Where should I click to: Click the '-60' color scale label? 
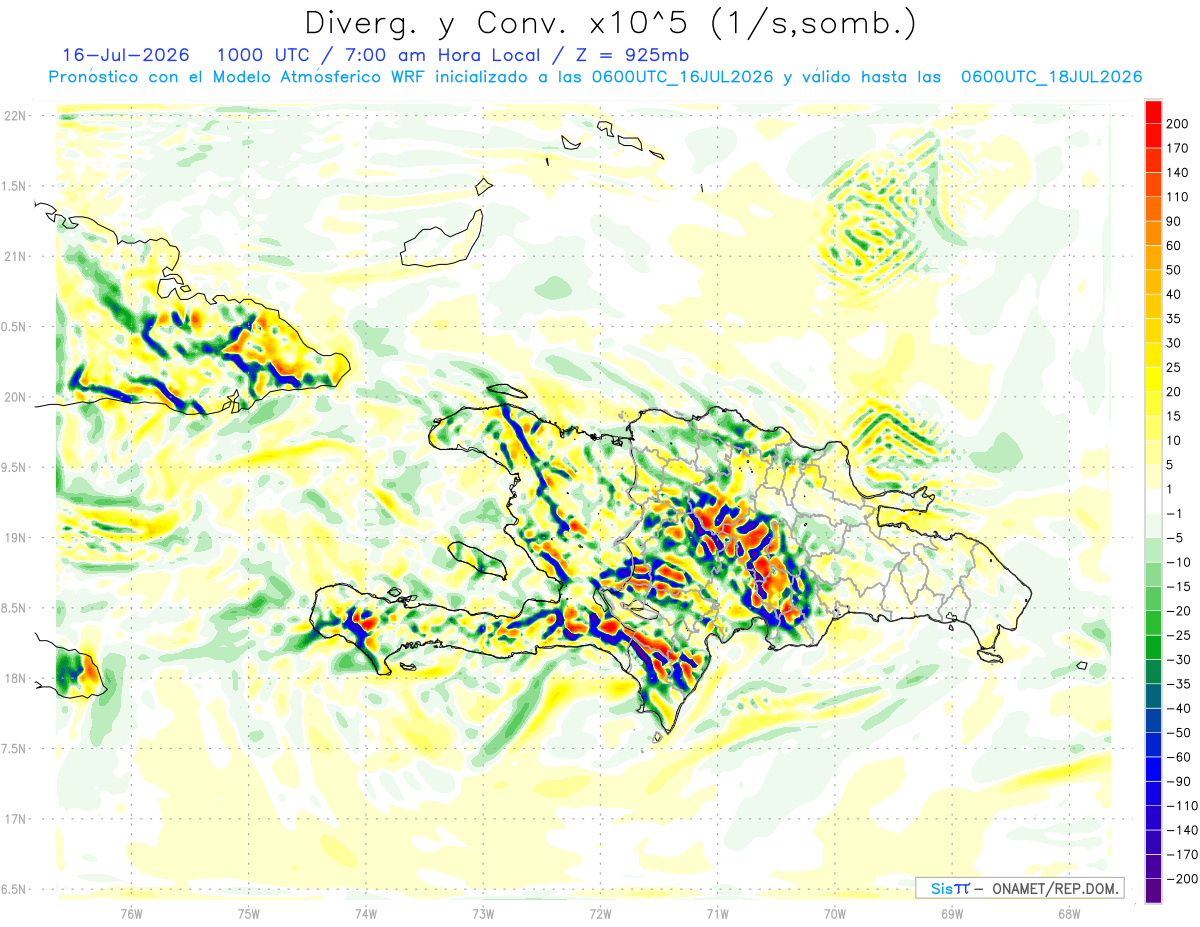[1180, 757]
